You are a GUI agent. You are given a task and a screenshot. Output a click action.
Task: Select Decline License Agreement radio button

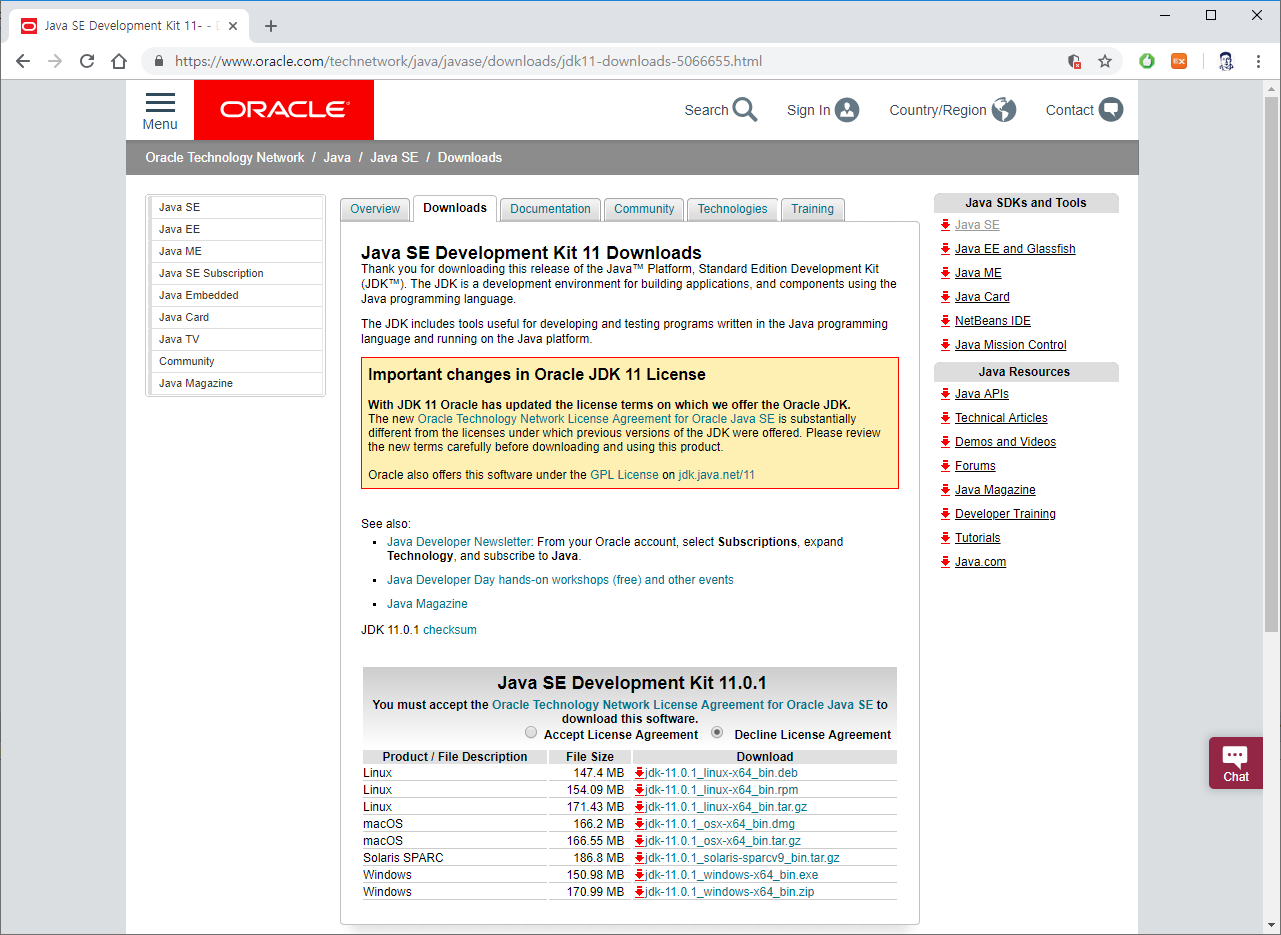click(717, 732)
